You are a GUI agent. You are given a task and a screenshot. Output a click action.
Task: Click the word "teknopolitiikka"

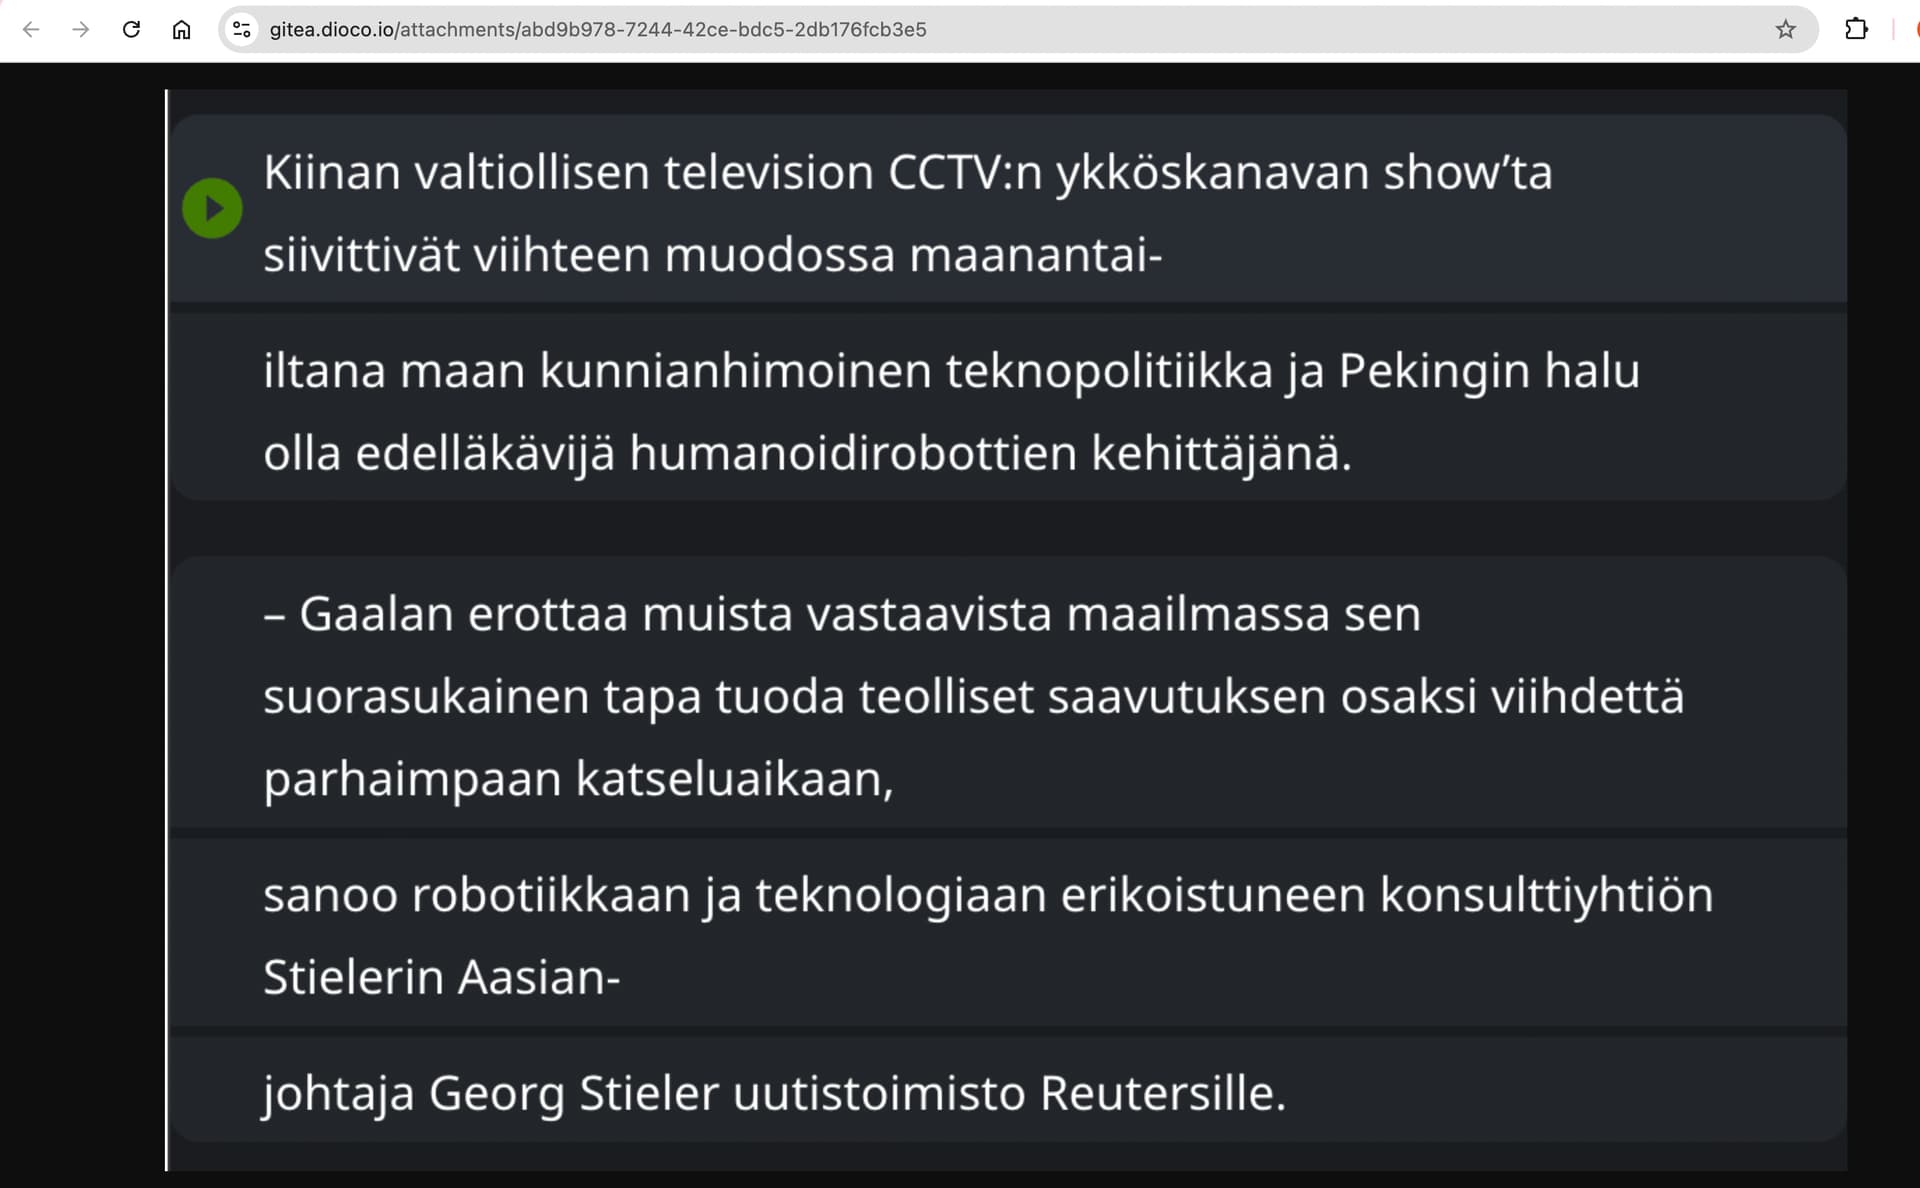pos(1109,371)
